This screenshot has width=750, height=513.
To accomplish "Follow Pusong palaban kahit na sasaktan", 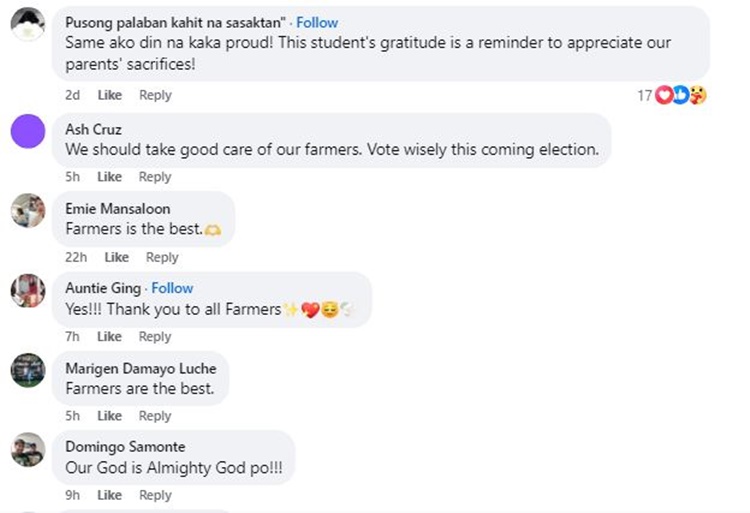I will click(317, 22).
